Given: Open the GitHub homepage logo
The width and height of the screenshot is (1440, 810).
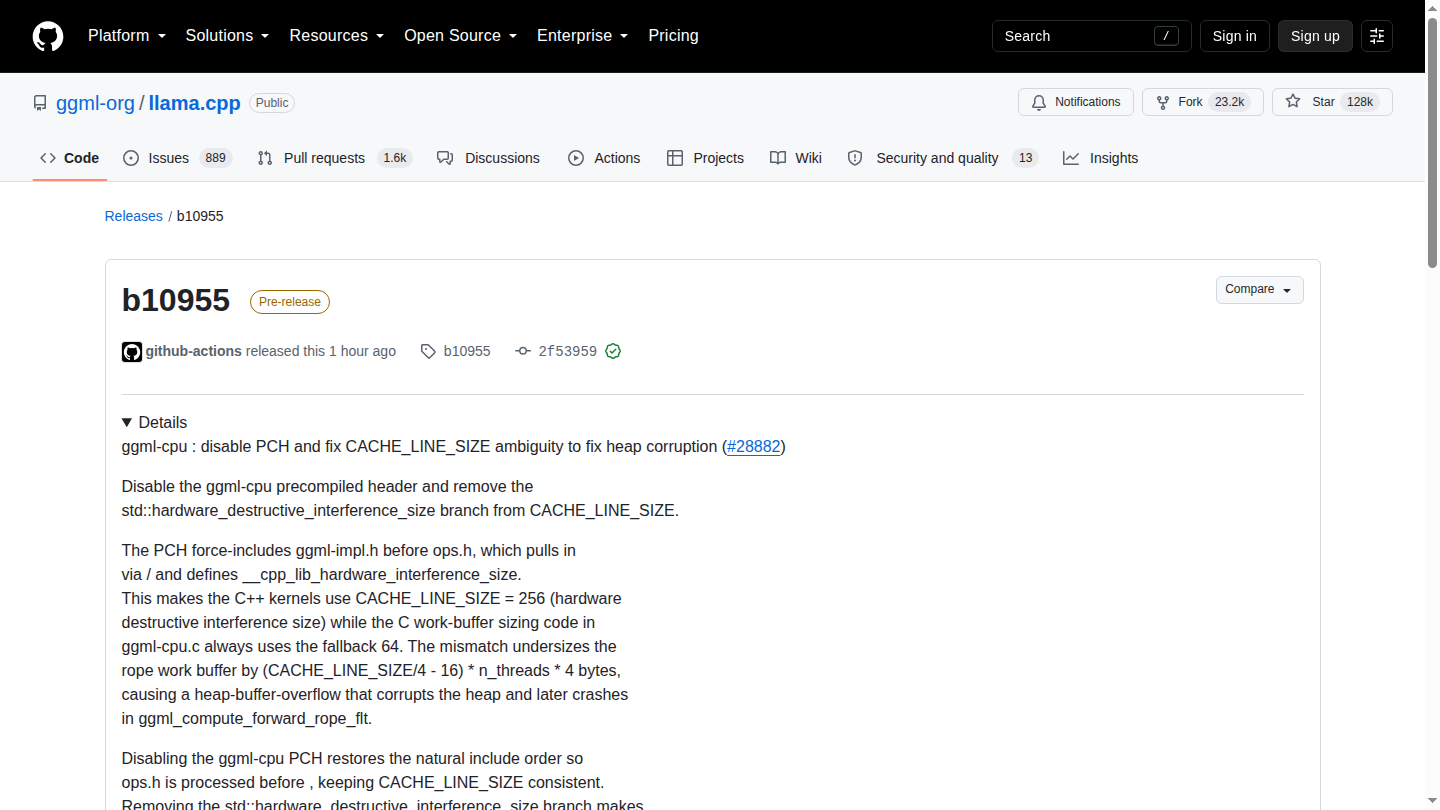Looking at the screenshot, I should (48, 36).
